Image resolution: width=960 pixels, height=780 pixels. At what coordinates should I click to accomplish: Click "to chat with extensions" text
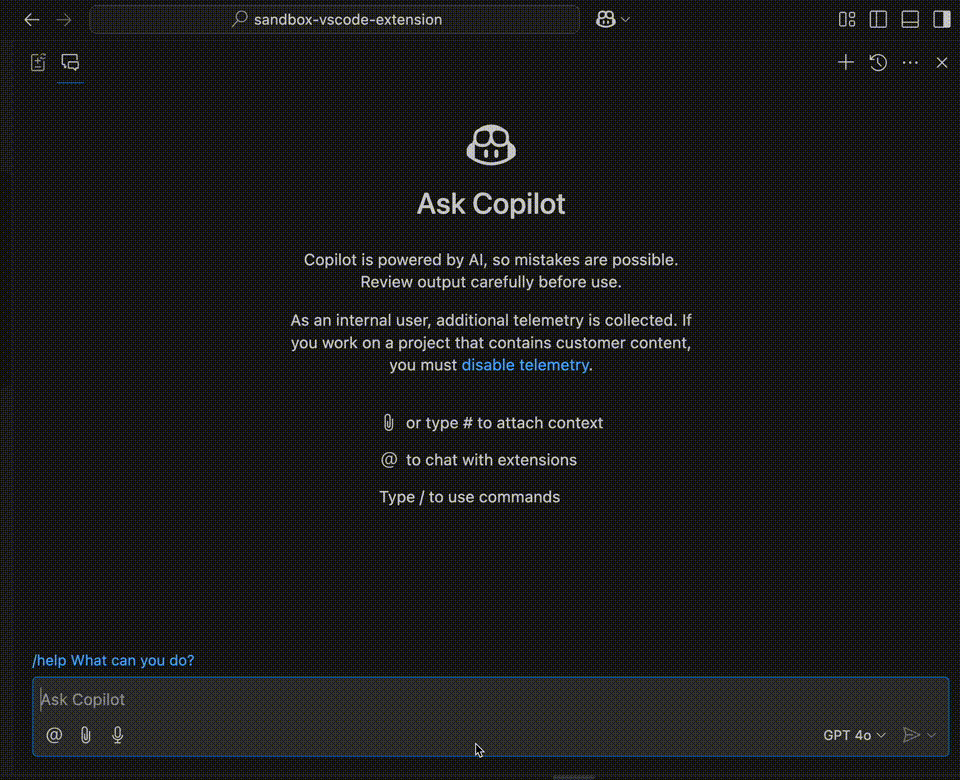point(491,460)
